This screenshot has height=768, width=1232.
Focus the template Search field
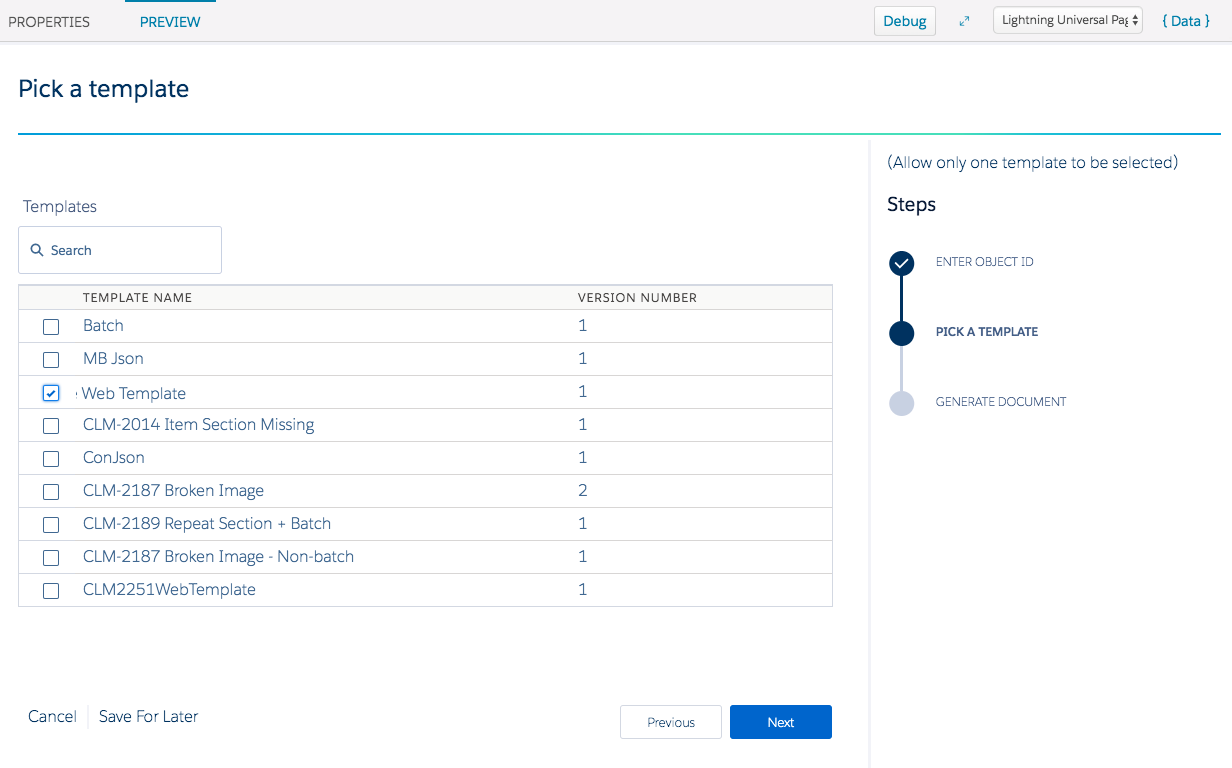point(130,250)
